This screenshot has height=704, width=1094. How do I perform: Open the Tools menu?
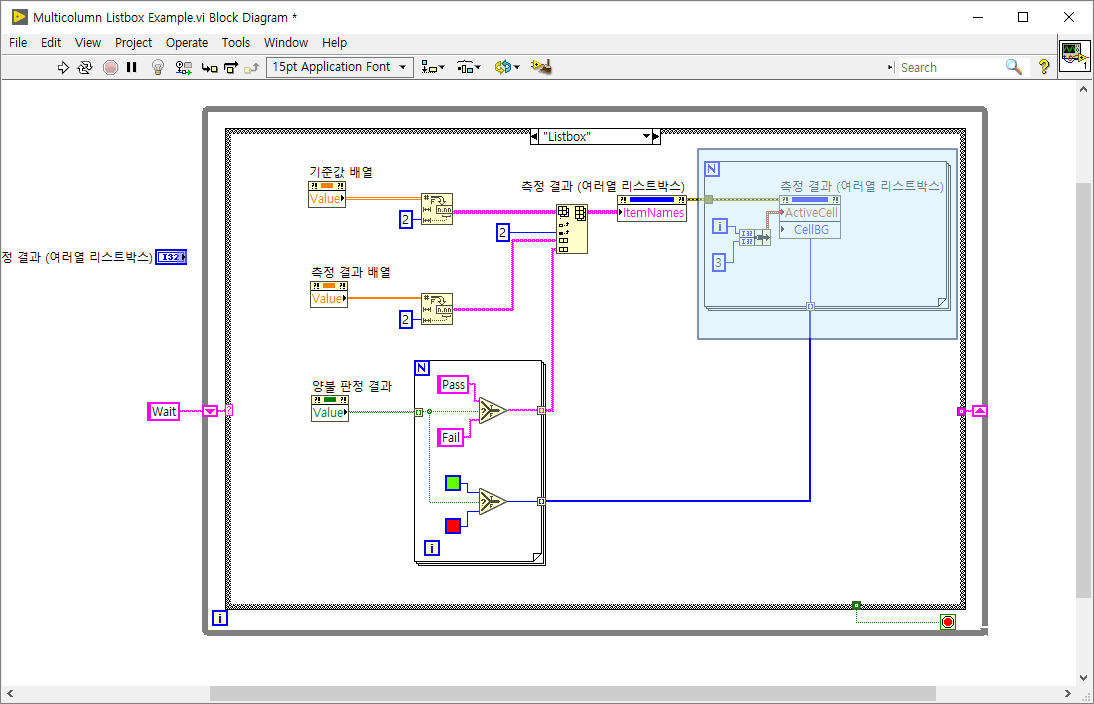pos(236,43)
